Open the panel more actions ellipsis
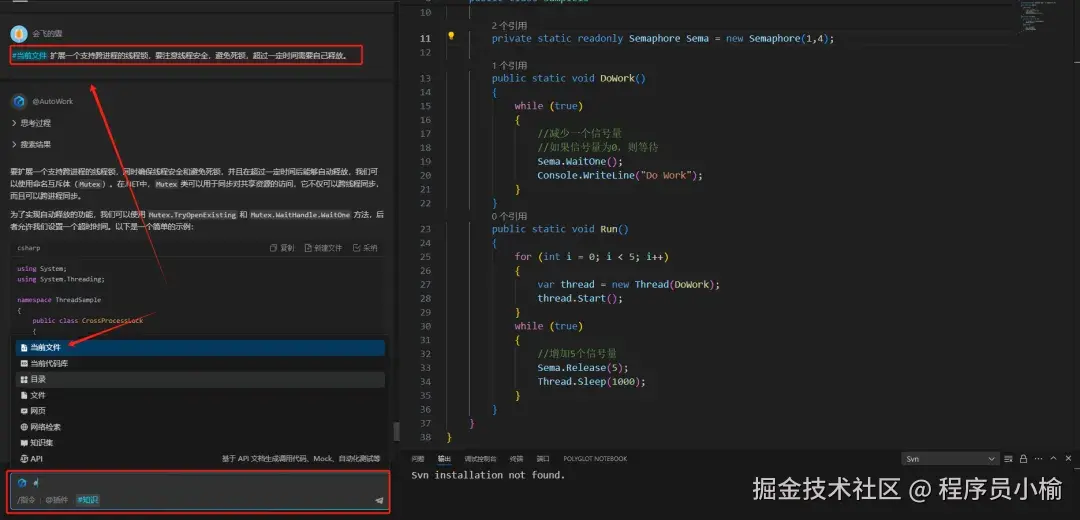 pos(1038,459)
